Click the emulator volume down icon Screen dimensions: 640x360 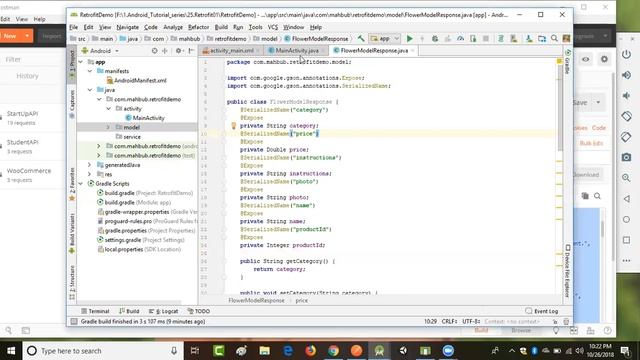point(626,96)
